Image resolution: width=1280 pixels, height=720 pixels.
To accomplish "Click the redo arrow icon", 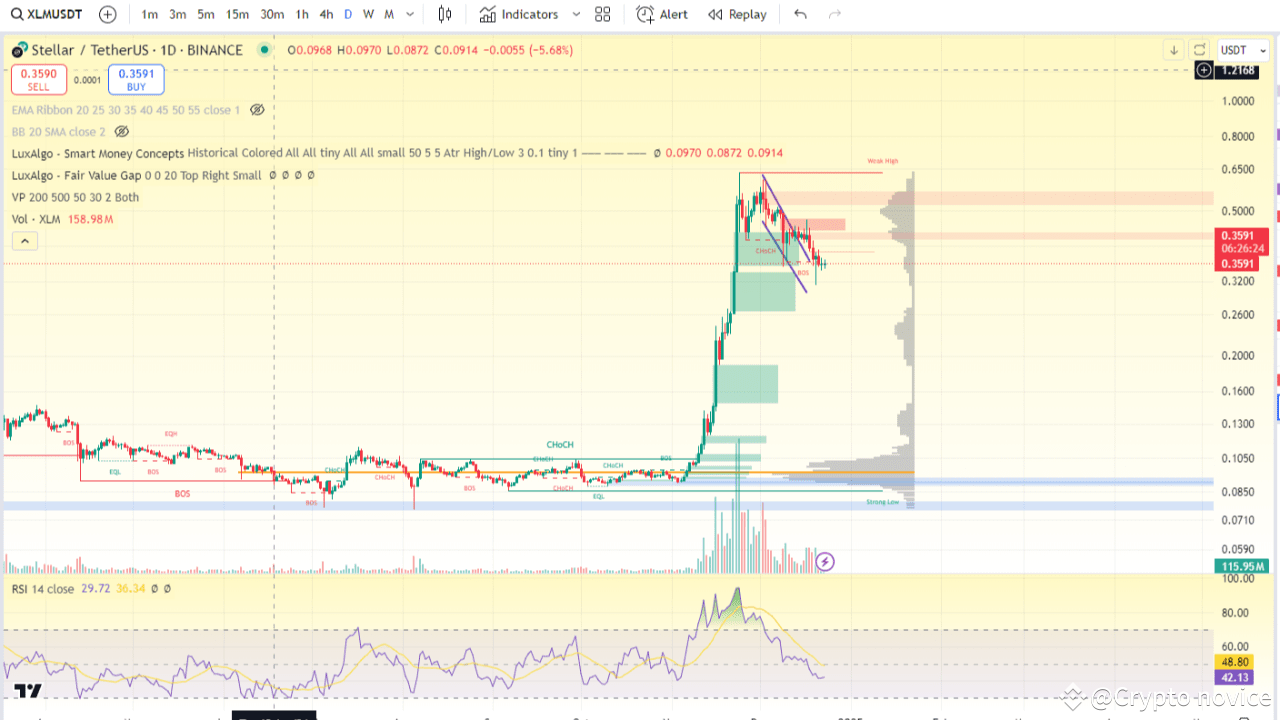I will click(835, 14).
